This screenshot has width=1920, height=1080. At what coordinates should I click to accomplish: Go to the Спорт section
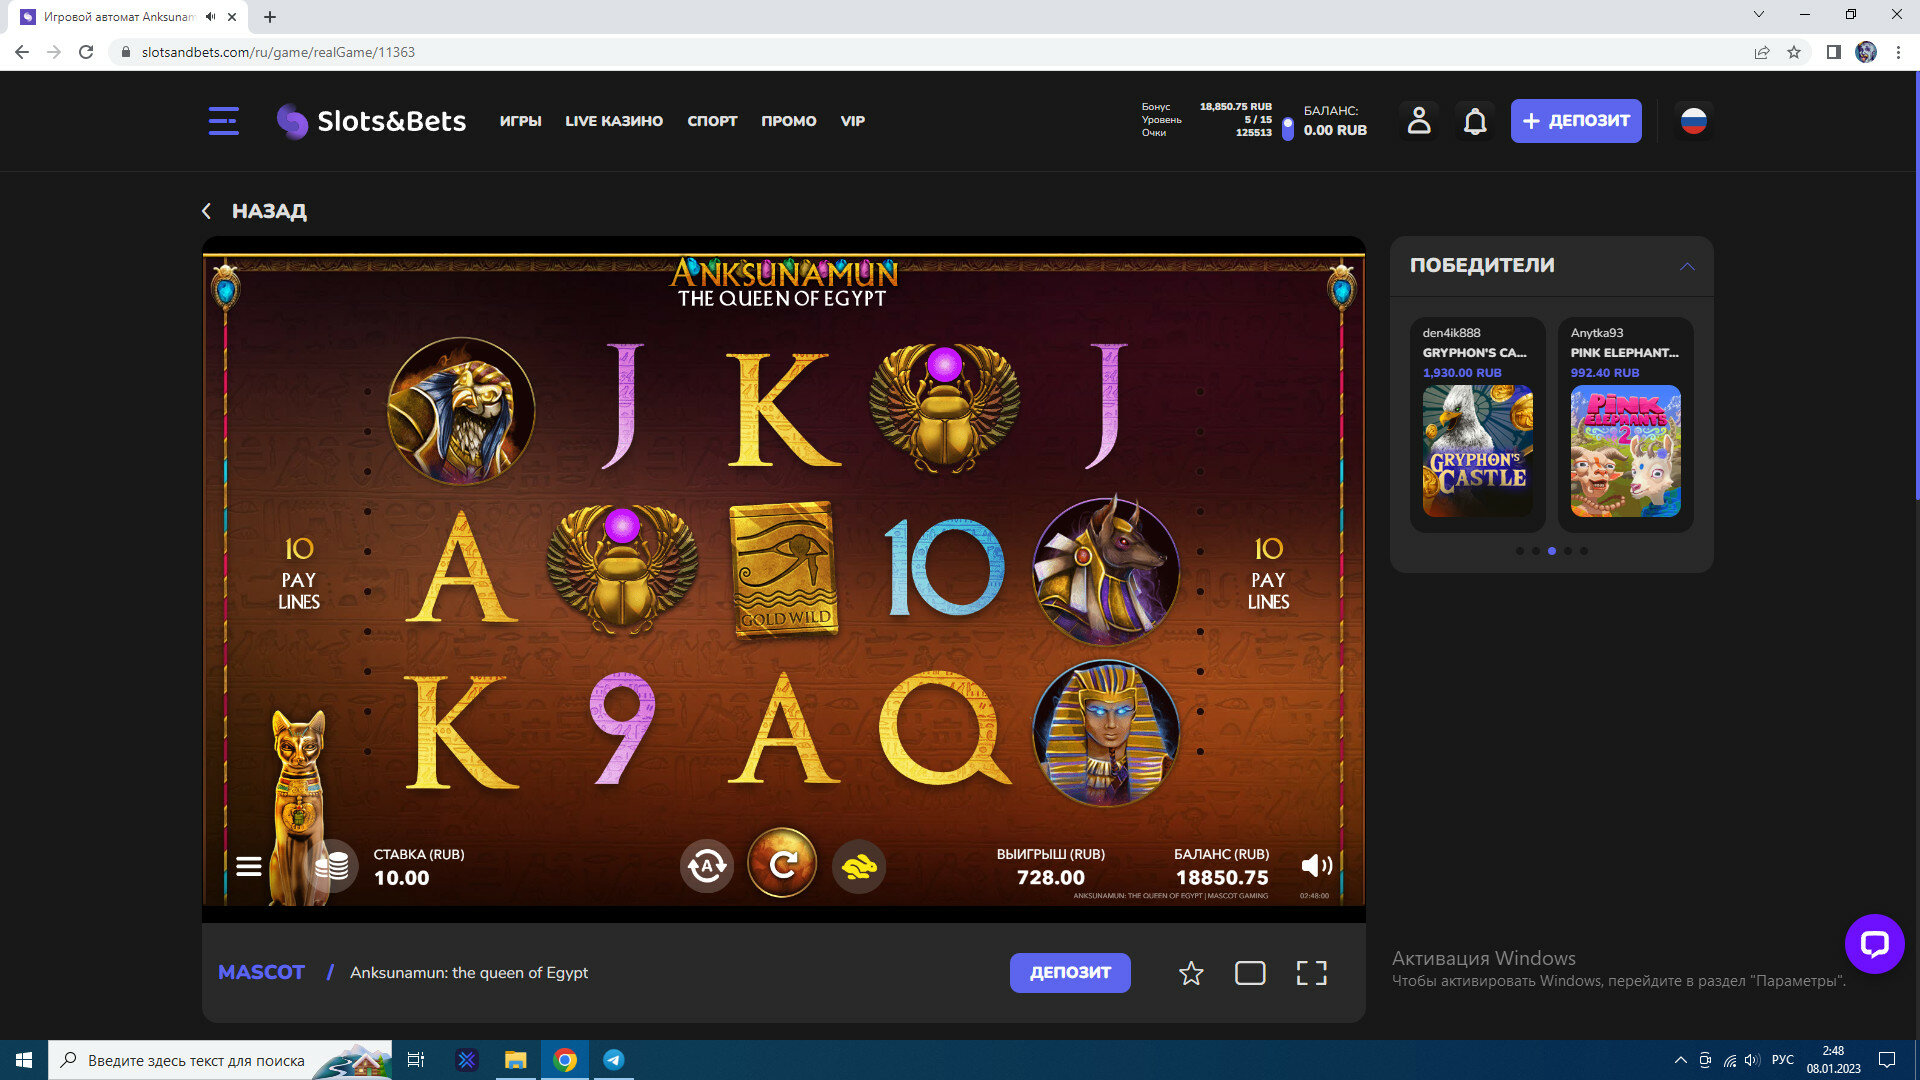[x=712, y=121]
